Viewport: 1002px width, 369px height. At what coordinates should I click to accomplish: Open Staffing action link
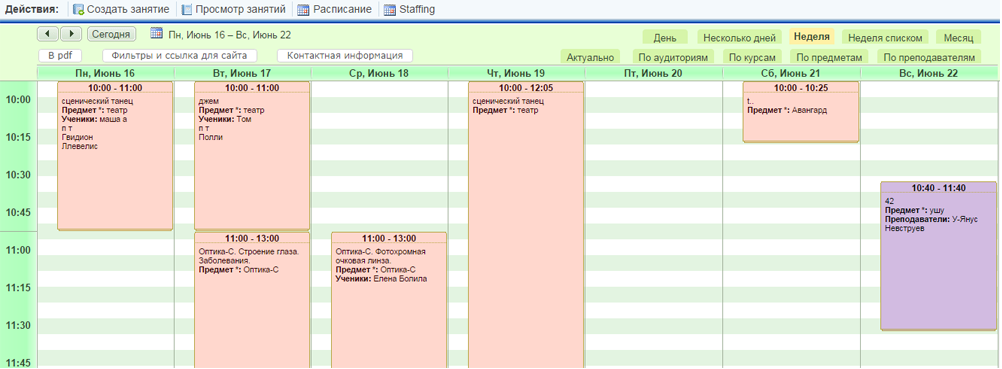[x=417, y=10]
